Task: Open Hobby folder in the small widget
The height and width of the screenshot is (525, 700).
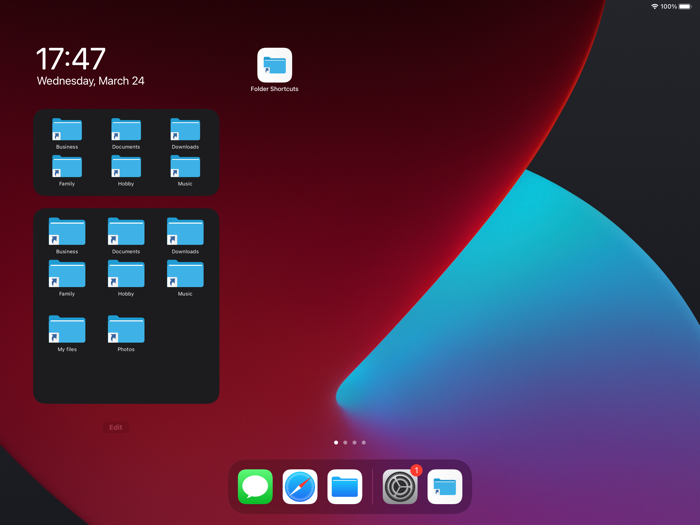Action: (126, 170)
